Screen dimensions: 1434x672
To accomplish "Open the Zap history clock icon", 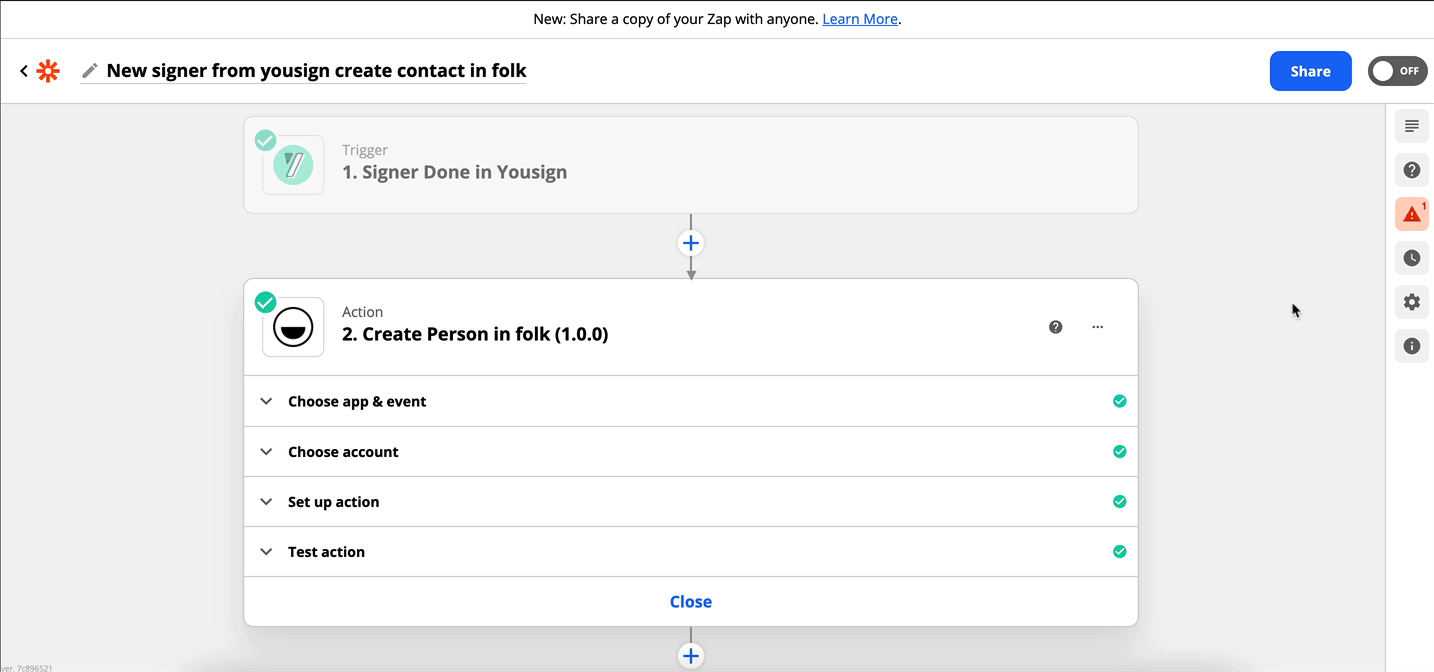I will click(1412, 258).
